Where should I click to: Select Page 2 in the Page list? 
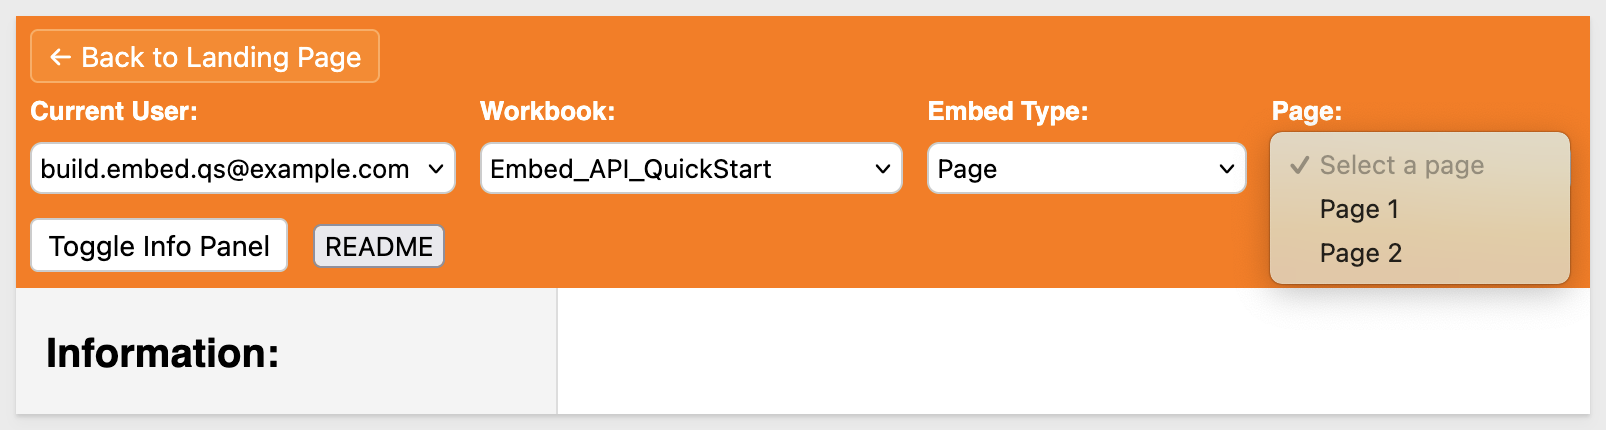pos(1360,254)
